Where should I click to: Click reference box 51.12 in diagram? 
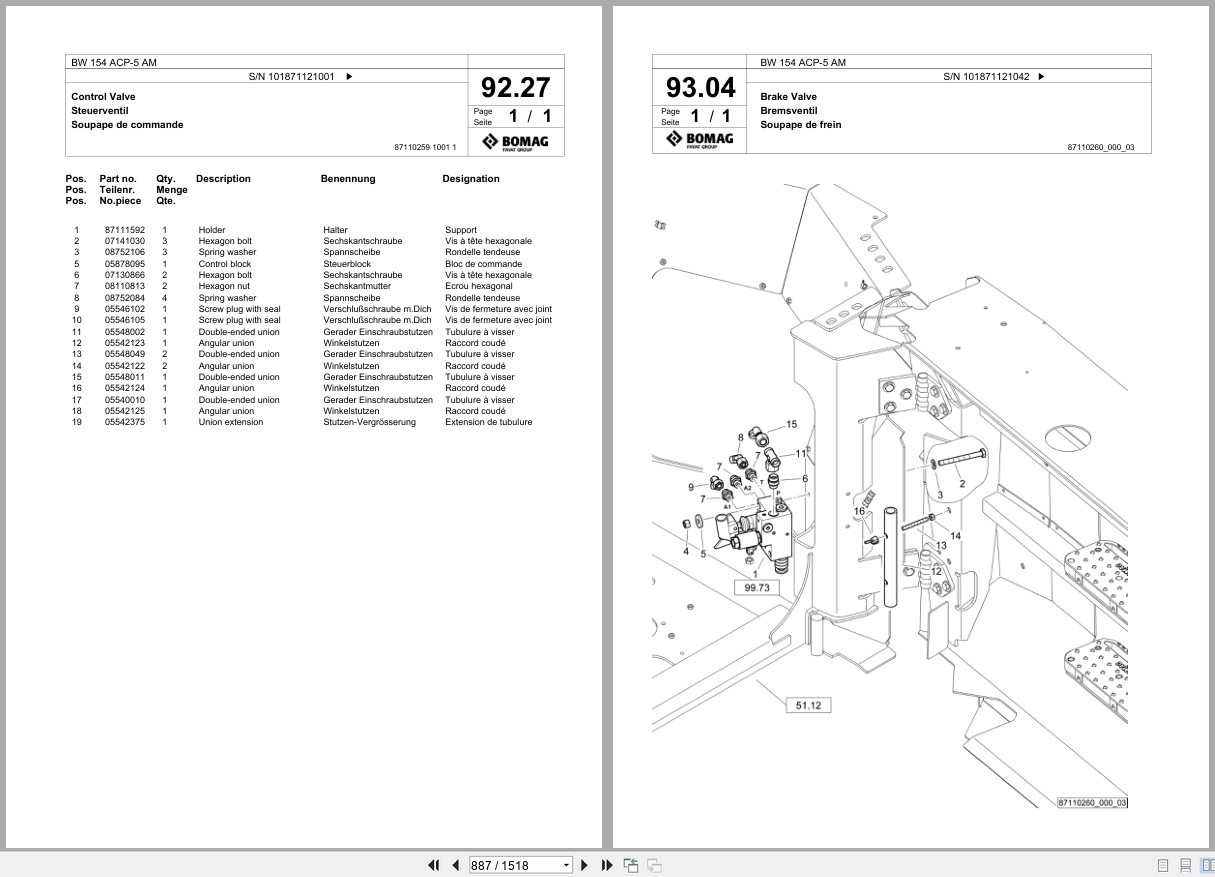click(808, 705)
